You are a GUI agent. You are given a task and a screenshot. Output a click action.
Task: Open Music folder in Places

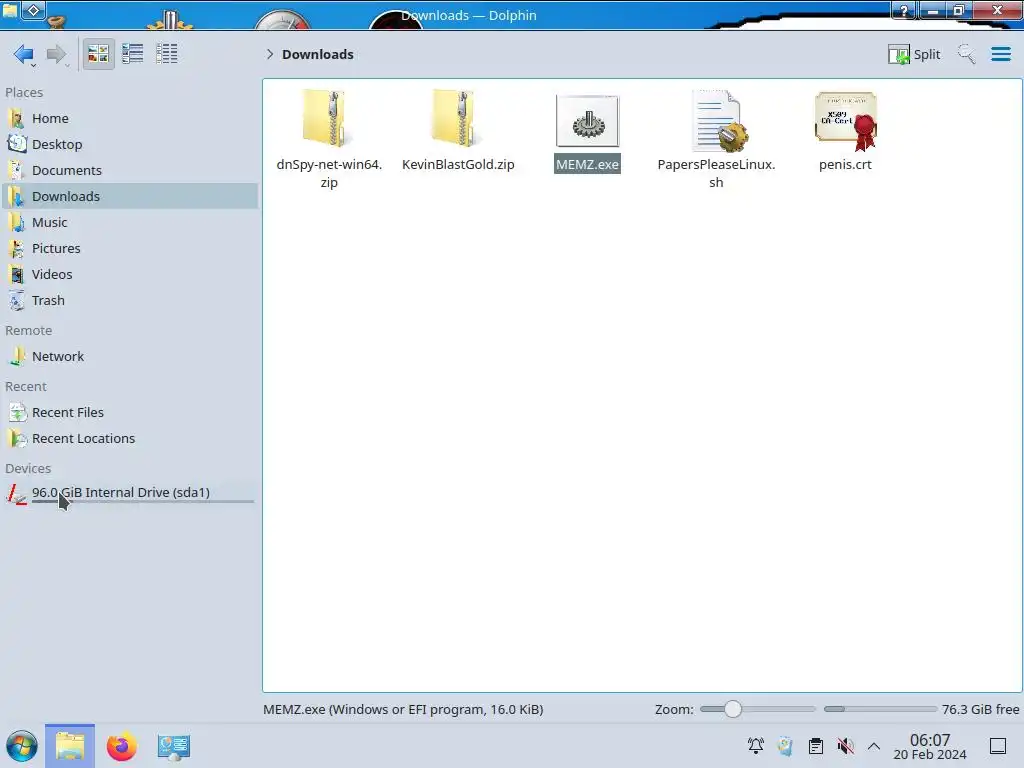pos(129,223)
